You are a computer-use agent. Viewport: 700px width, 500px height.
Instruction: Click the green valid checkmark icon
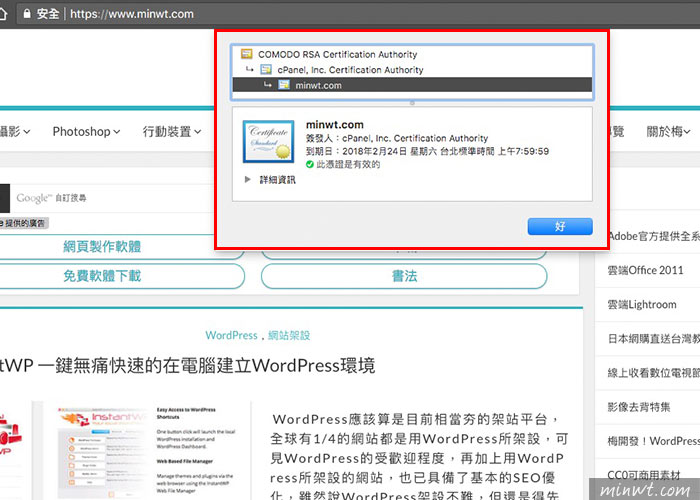310,164
